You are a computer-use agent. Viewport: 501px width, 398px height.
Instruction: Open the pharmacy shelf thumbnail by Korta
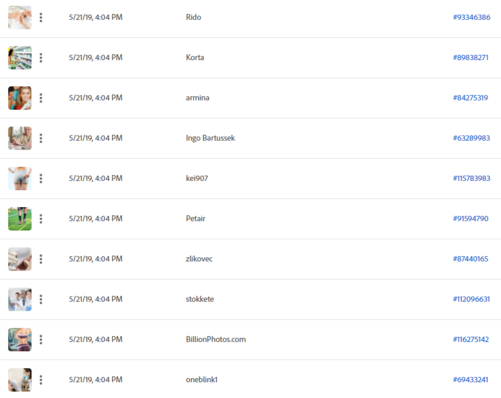tap(20, 58)
